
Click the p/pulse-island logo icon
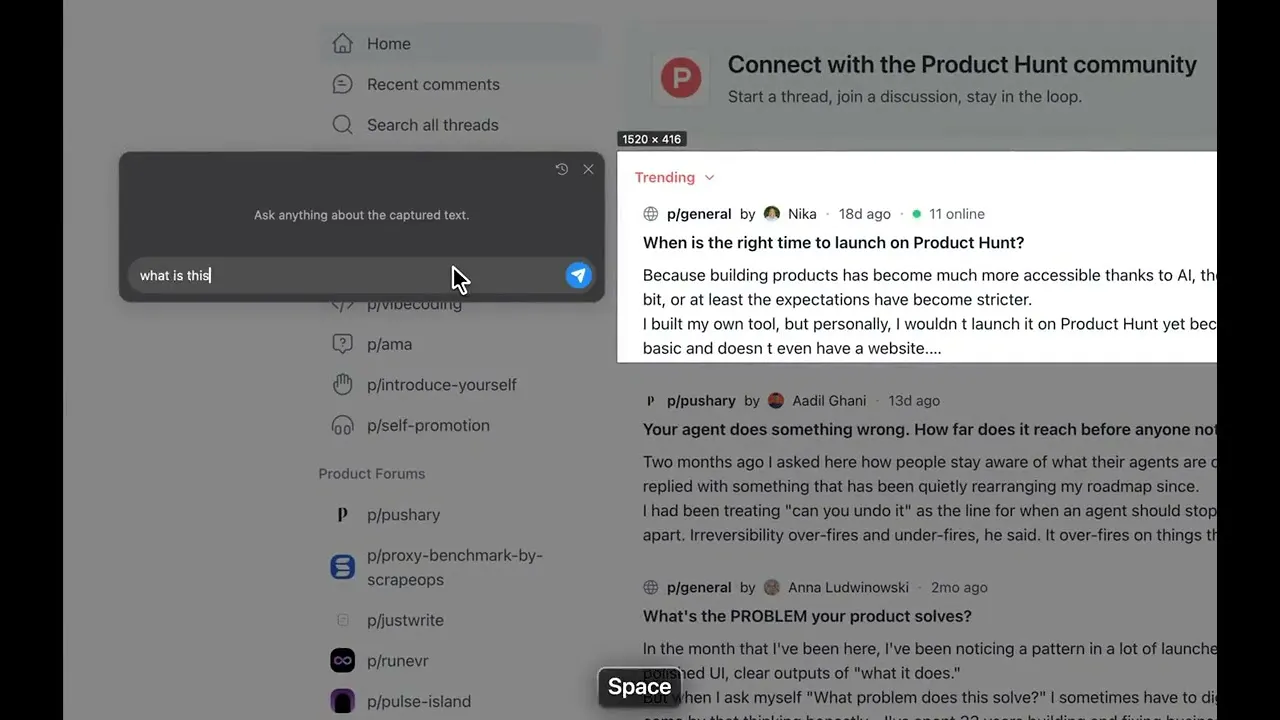click(x=342, y=701)
